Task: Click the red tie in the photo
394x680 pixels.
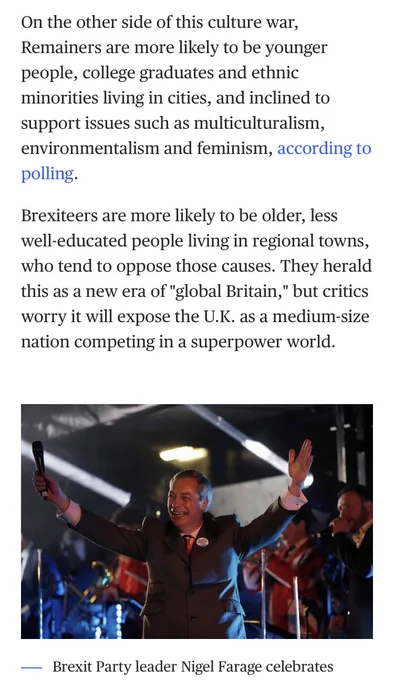Action: [188, 546]
